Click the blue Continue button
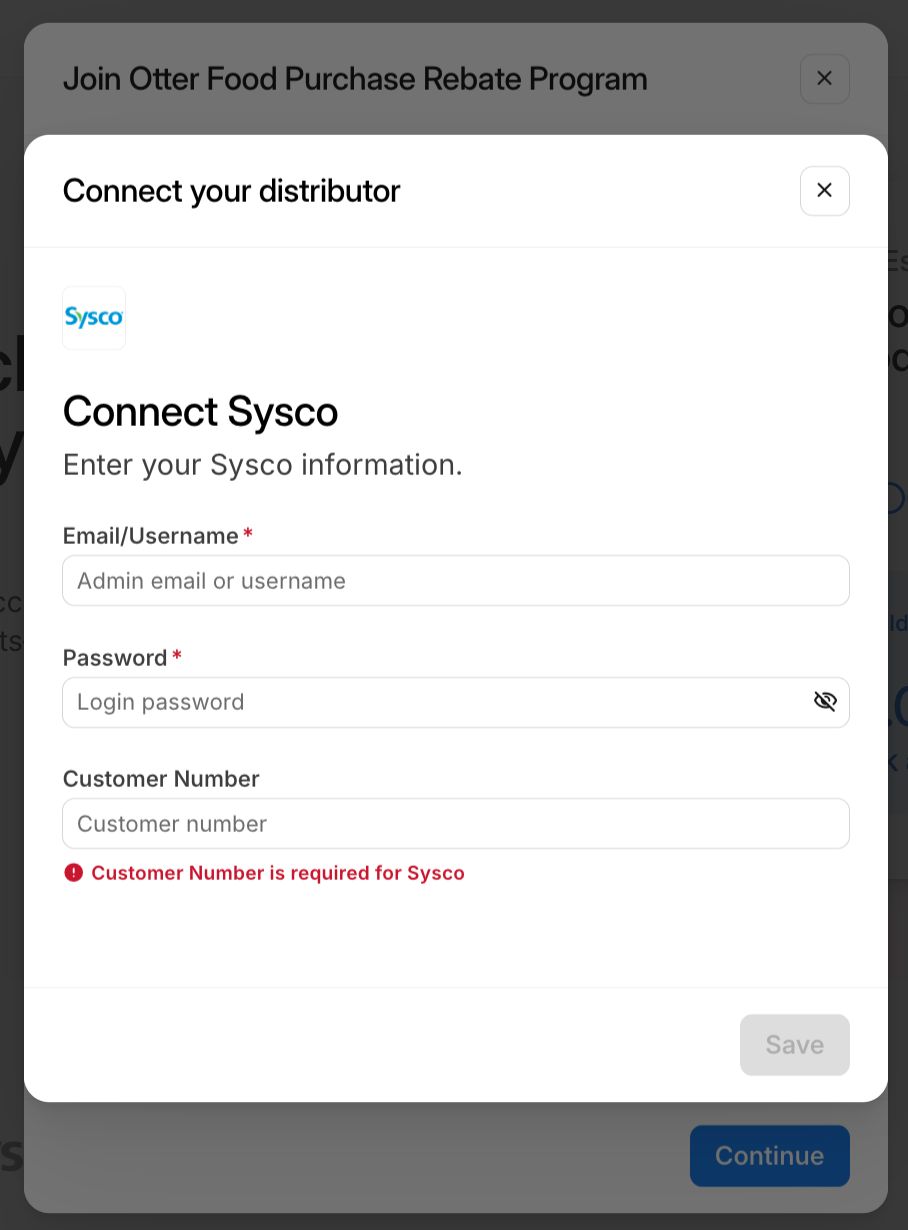908x1230 pixels. pyautogui.click(x=769, y=1156)
